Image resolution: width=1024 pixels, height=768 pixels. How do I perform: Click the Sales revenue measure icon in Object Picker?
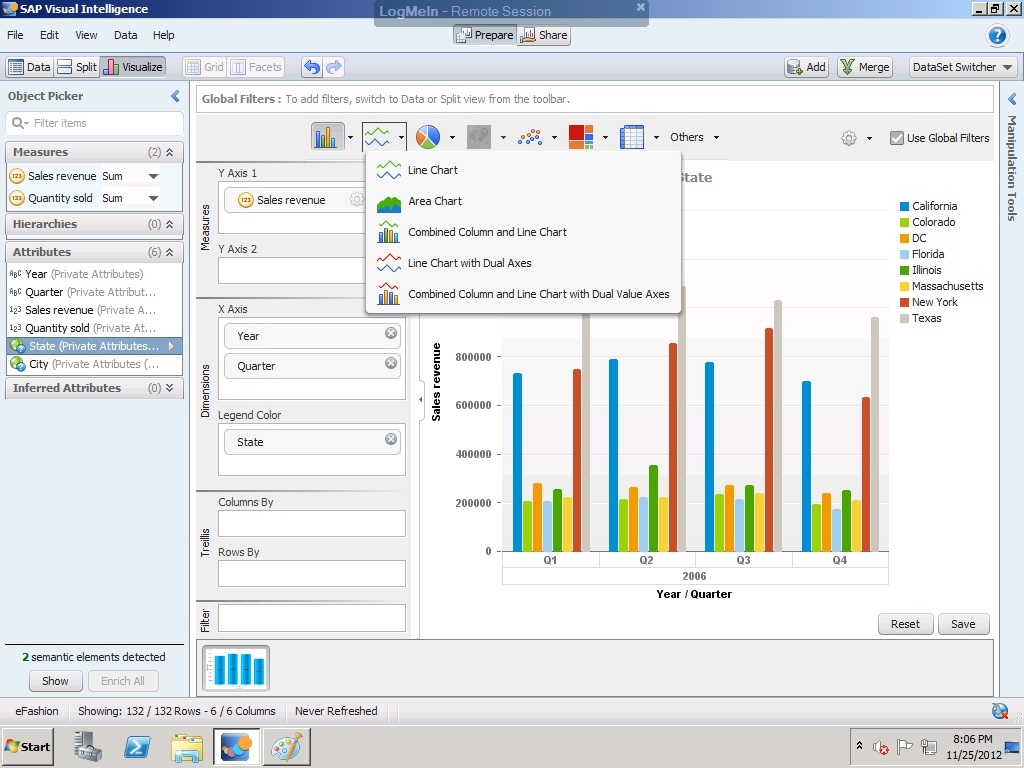tap(17, 176)
